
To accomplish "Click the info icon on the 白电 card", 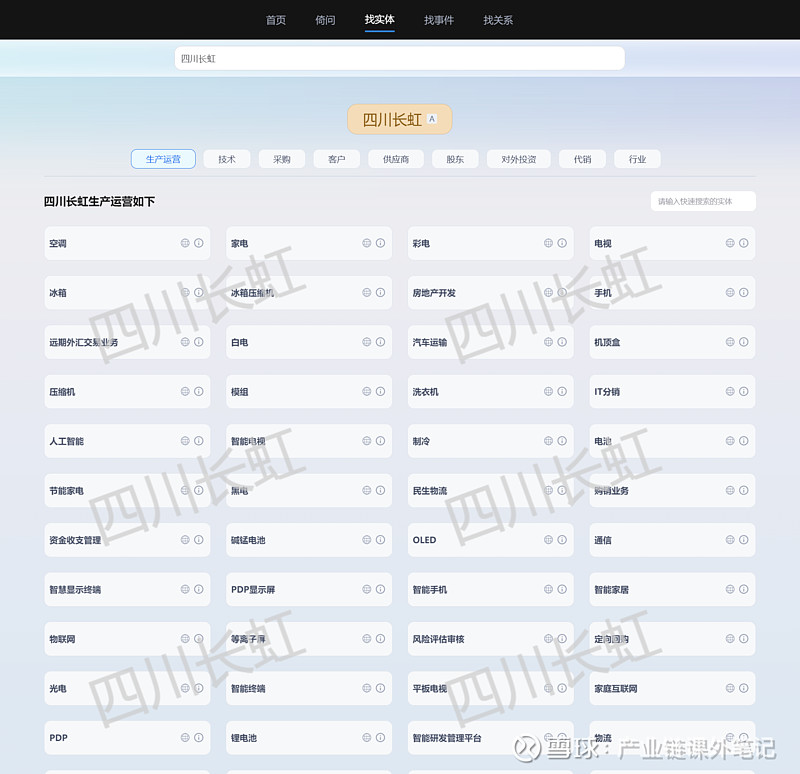I will (381, 342).
